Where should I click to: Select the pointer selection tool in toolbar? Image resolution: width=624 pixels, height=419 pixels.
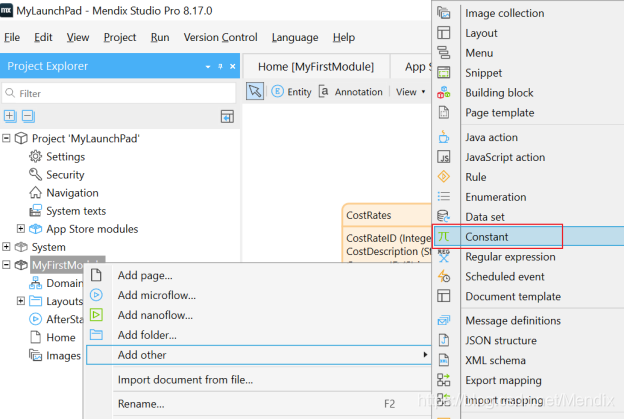click(255, 92)
